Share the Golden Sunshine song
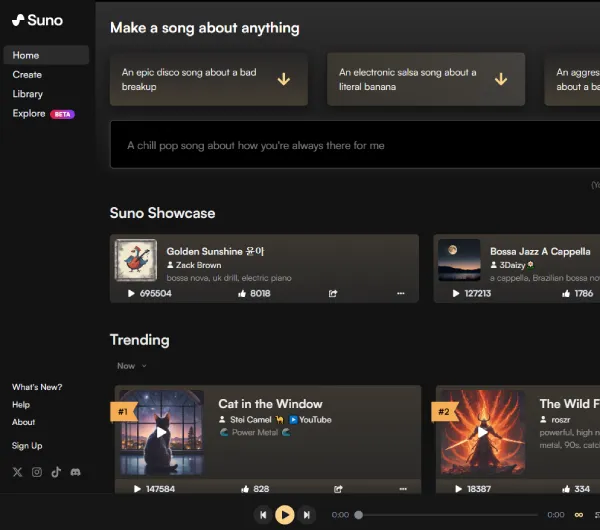The height and width of the screenshot is (530, 600). click(333, 294)
